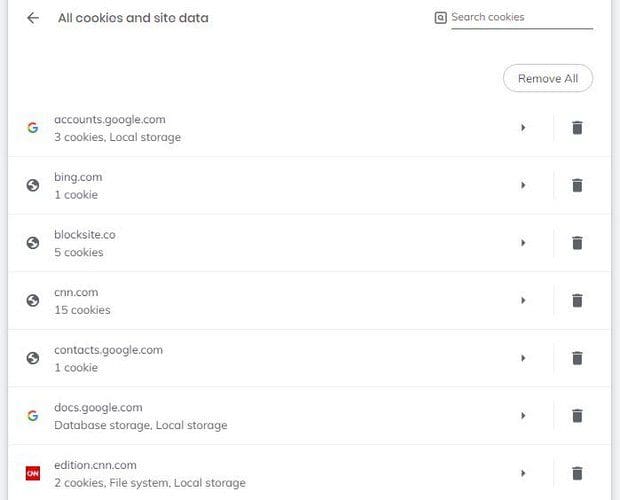
Task: Go back using the left arrow icon
Action: point(33,18)
